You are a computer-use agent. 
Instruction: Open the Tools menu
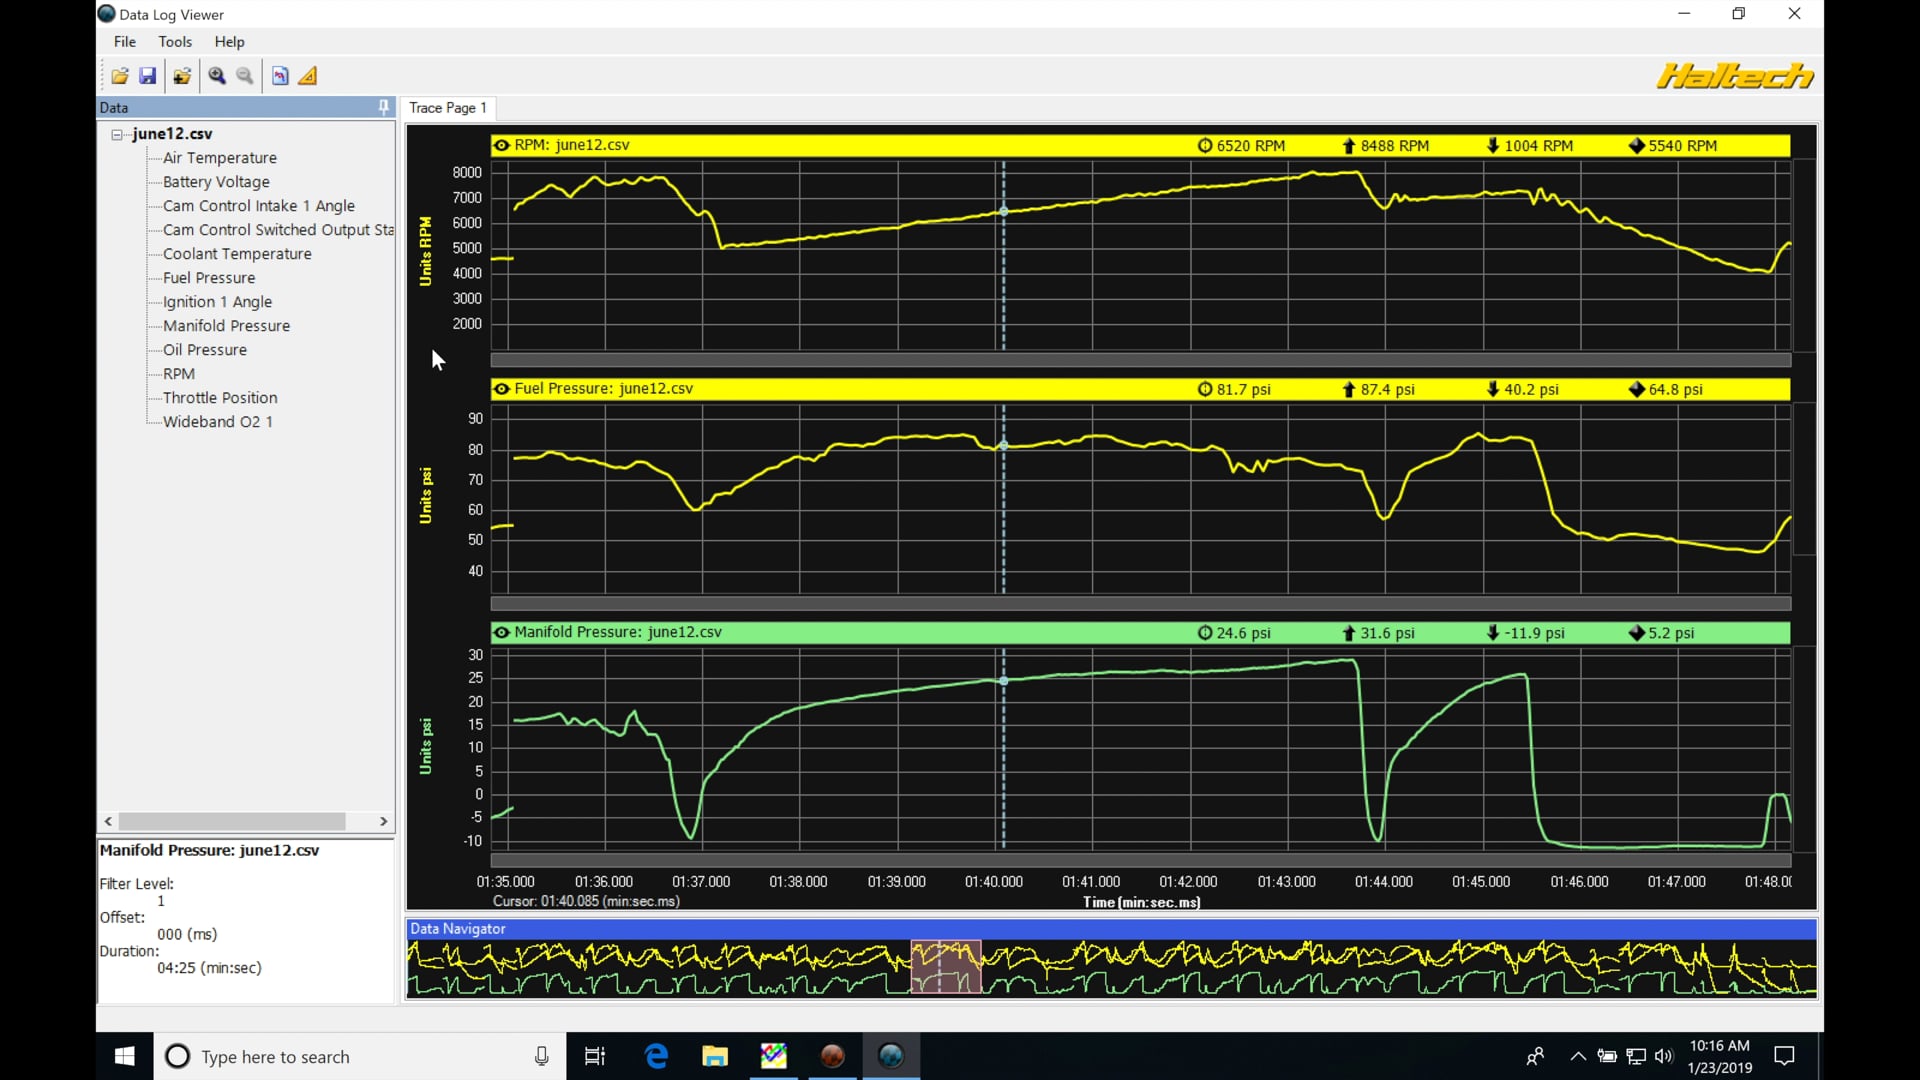[x=175, y=42]
